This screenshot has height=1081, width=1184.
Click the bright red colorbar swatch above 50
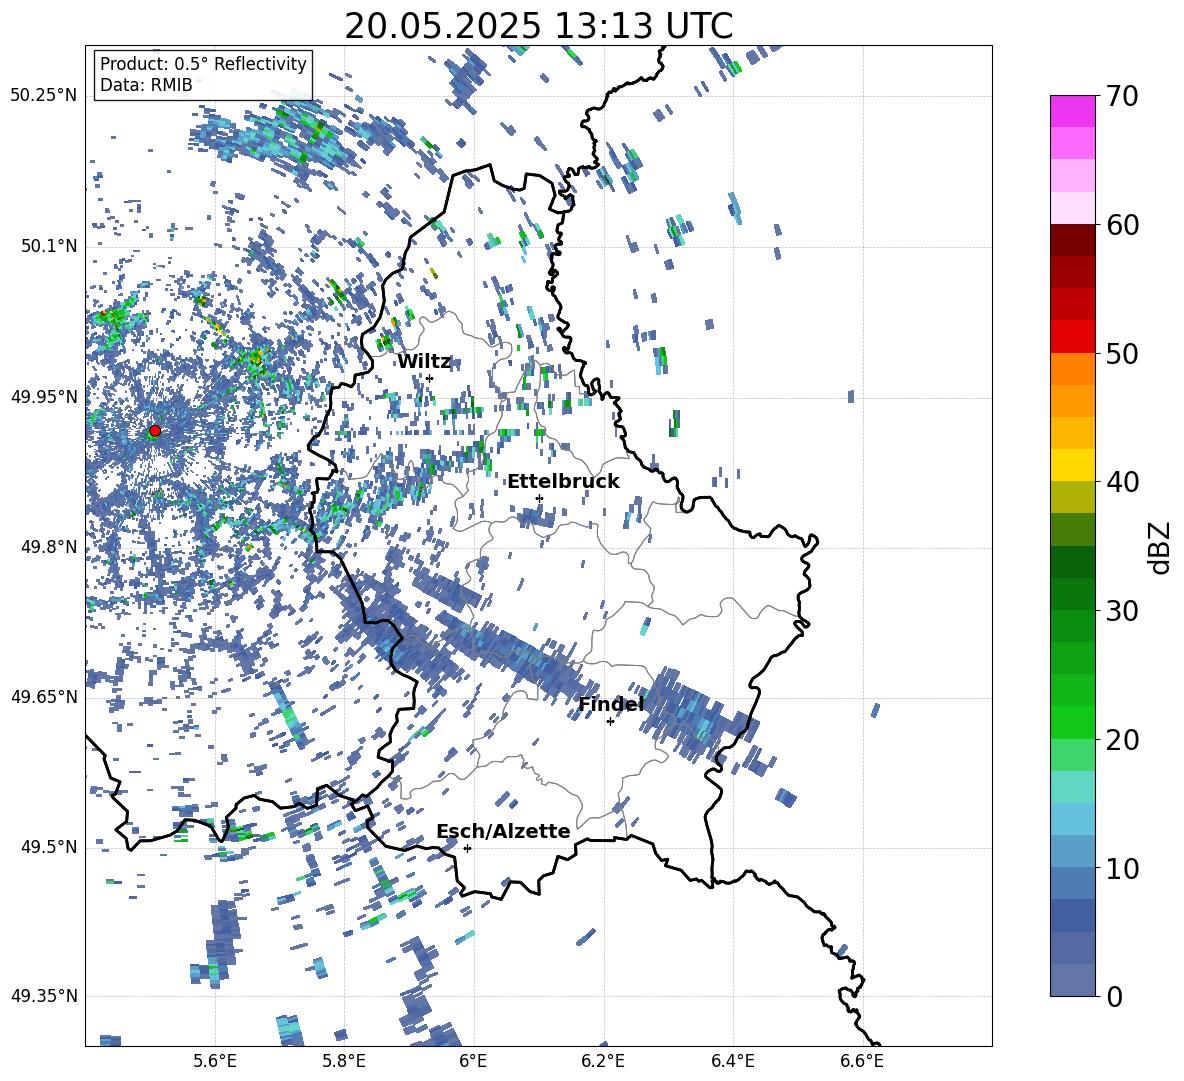tap(1072, 336)
